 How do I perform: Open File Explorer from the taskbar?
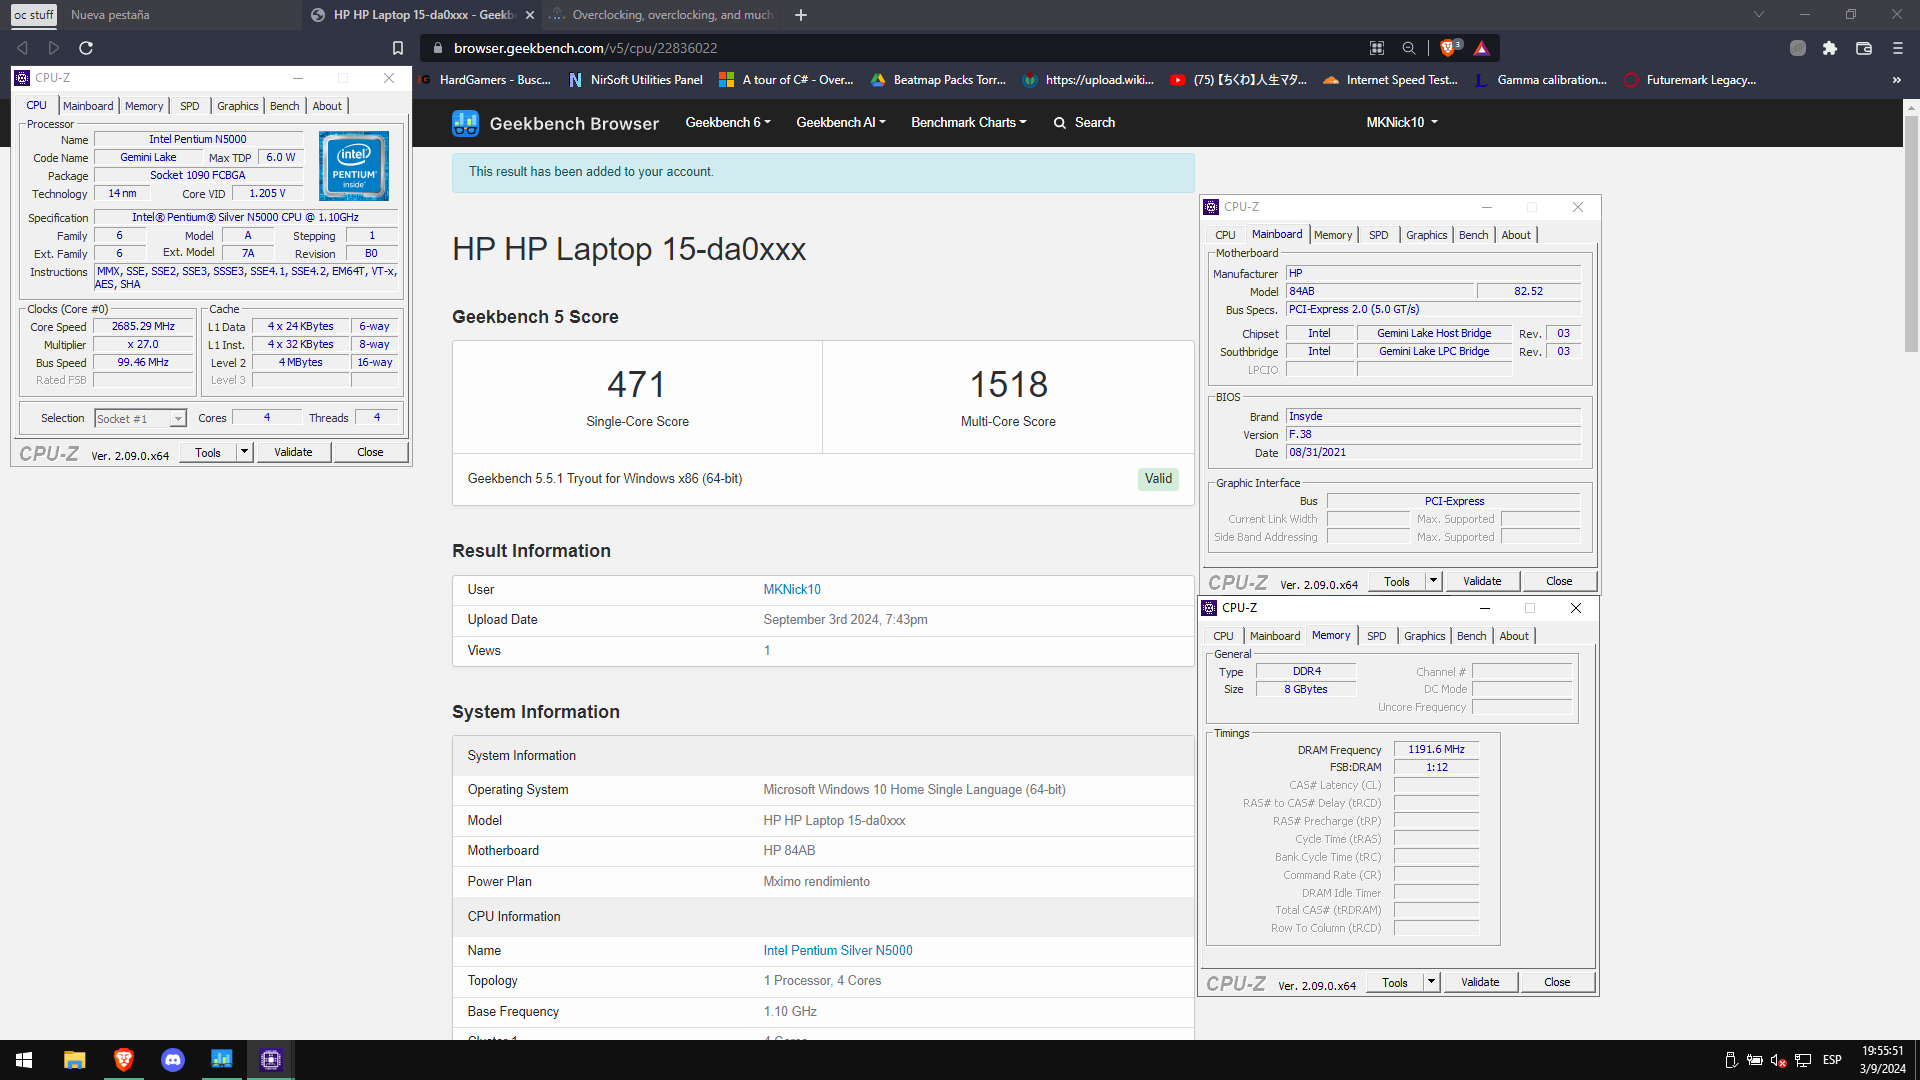click(x=74, y=1060)
